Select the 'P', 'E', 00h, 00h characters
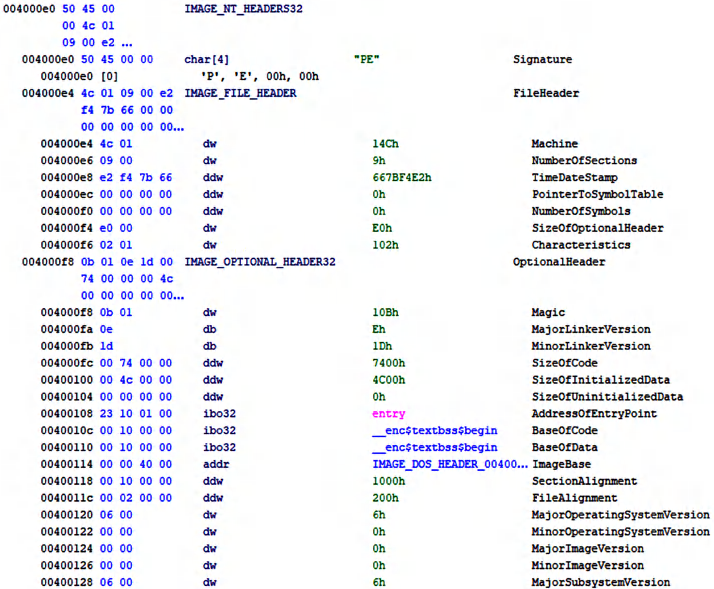This screenshot has width=714, height=589. [260, 77]
